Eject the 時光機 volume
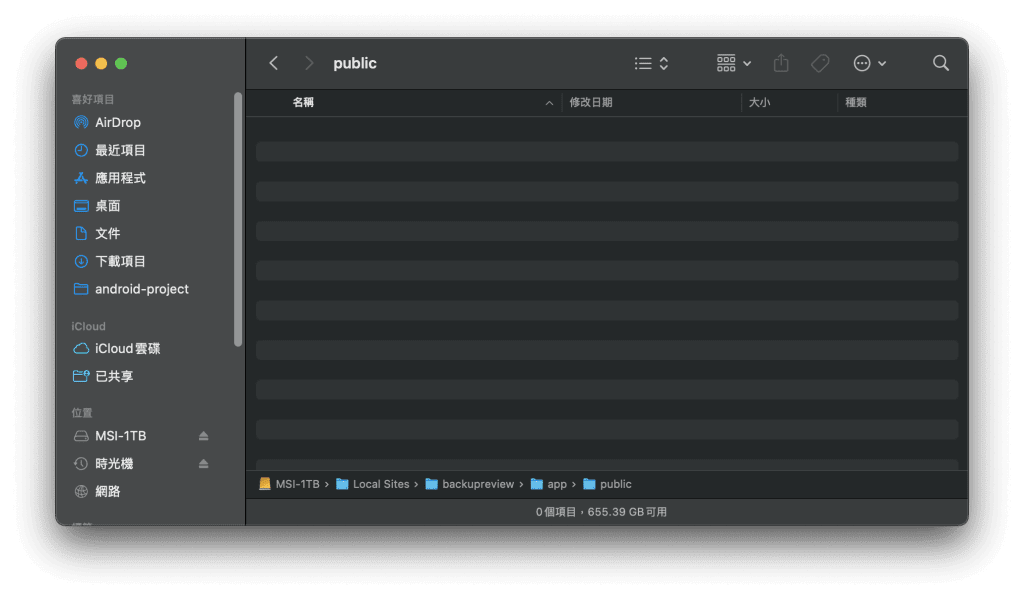The height and width of the screenshot is (599, 1024). click(x=204, y=464)
